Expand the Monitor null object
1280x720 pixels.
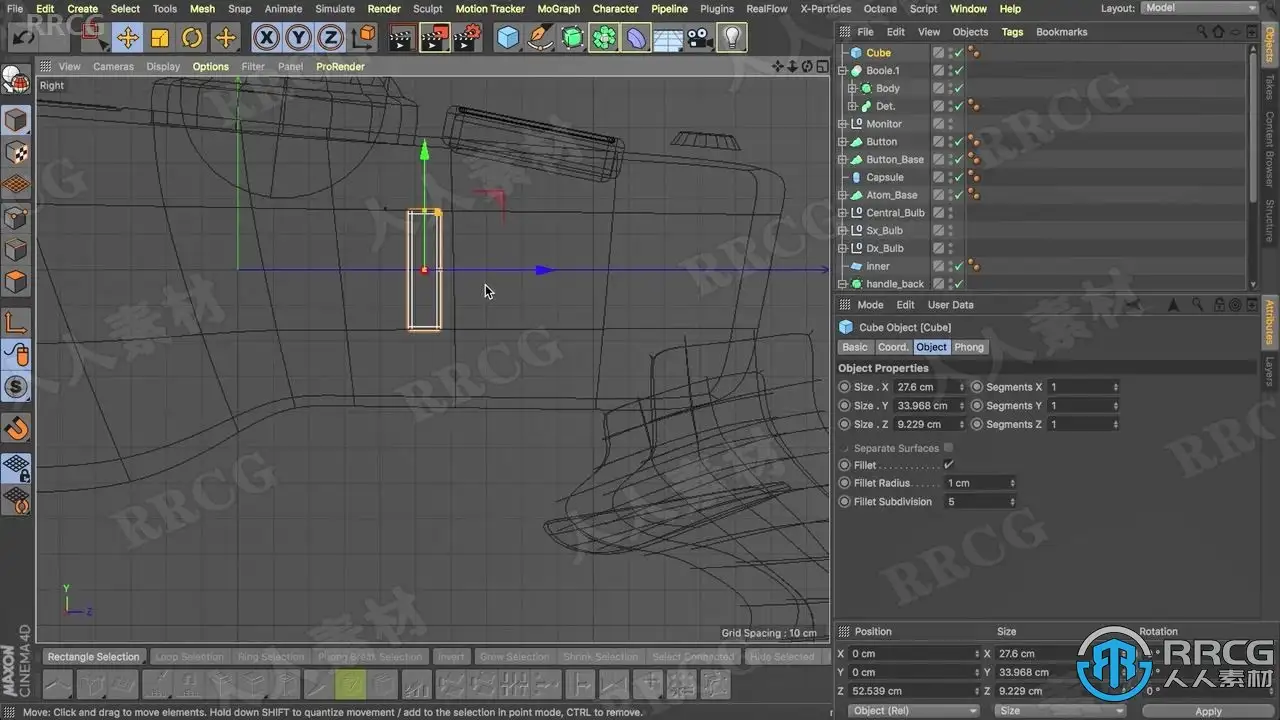pos(843,124)
